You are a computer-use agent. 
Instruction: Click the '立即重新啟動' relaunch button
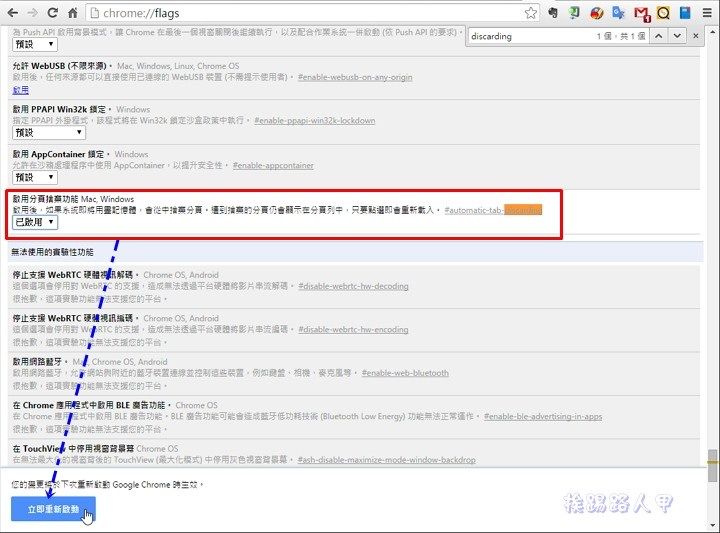click(53, 509)
